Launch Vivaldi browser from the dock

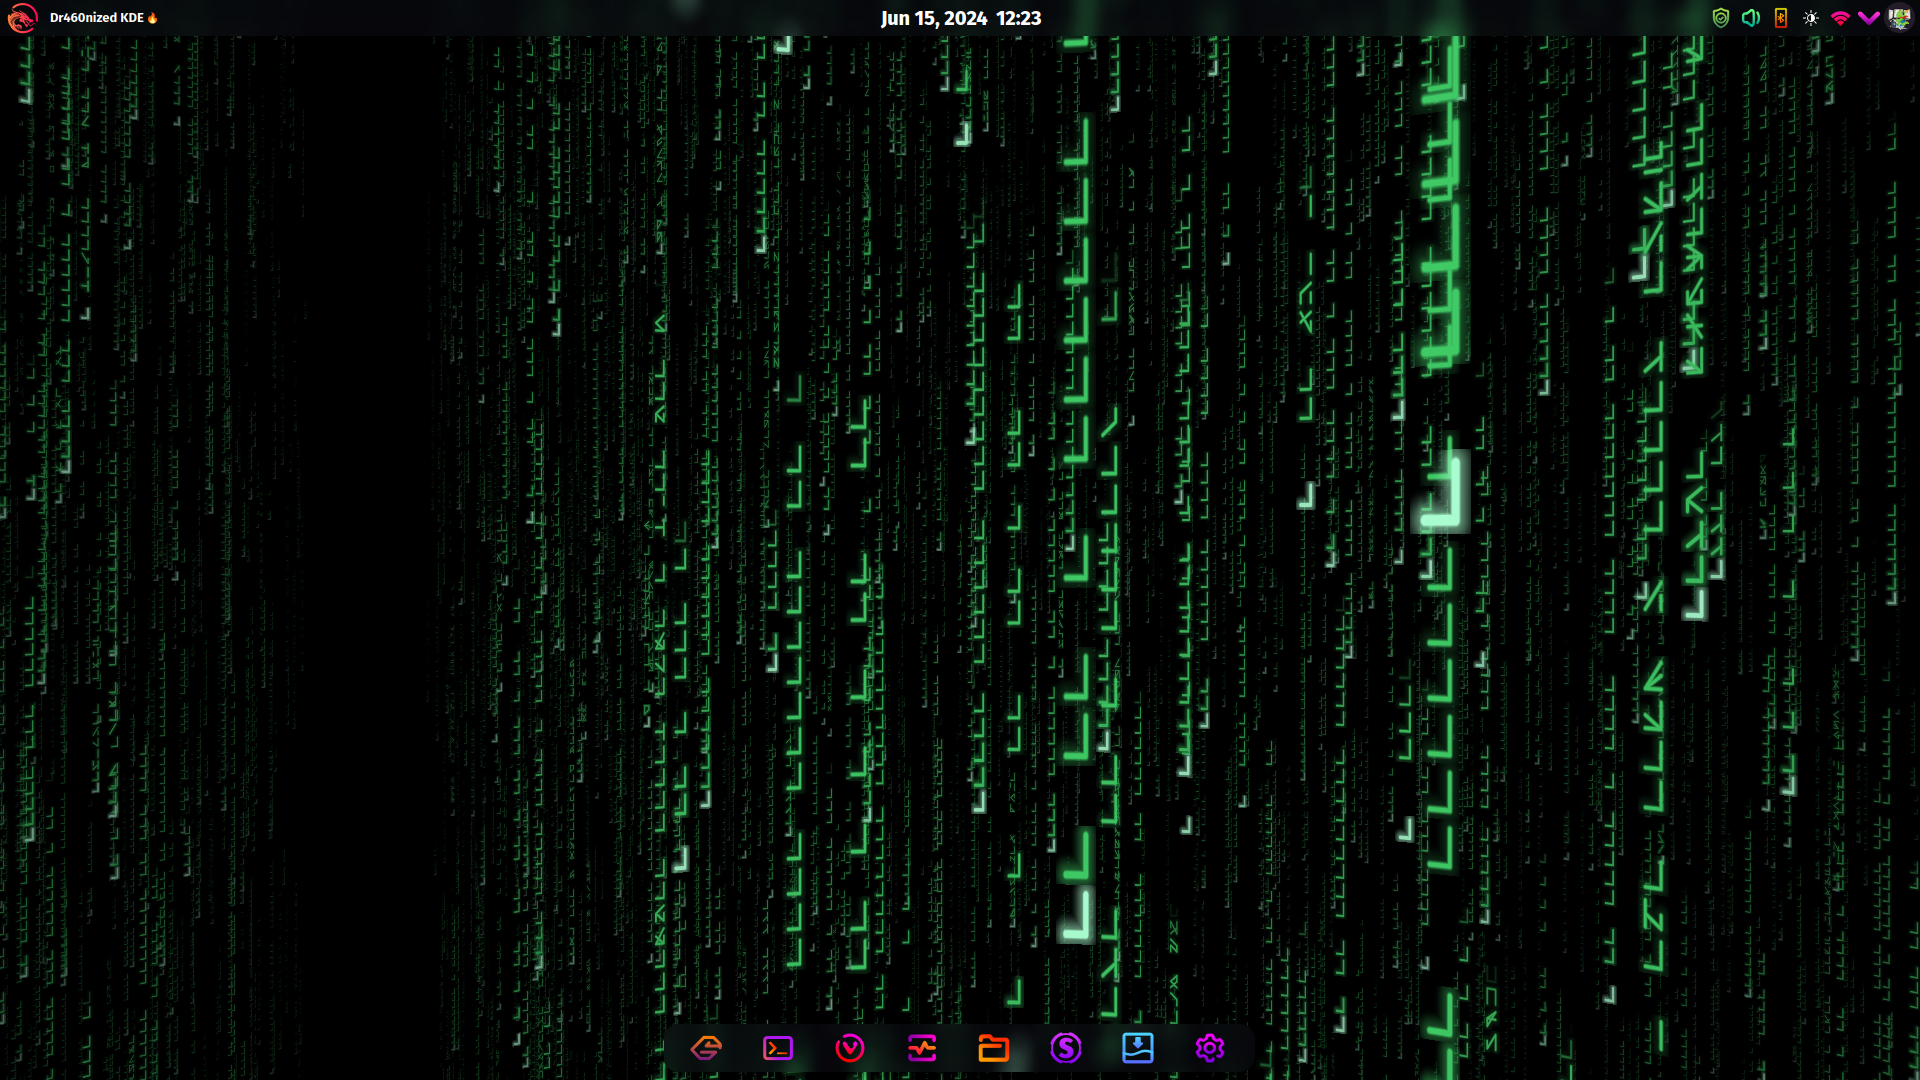coord(850,1048)
